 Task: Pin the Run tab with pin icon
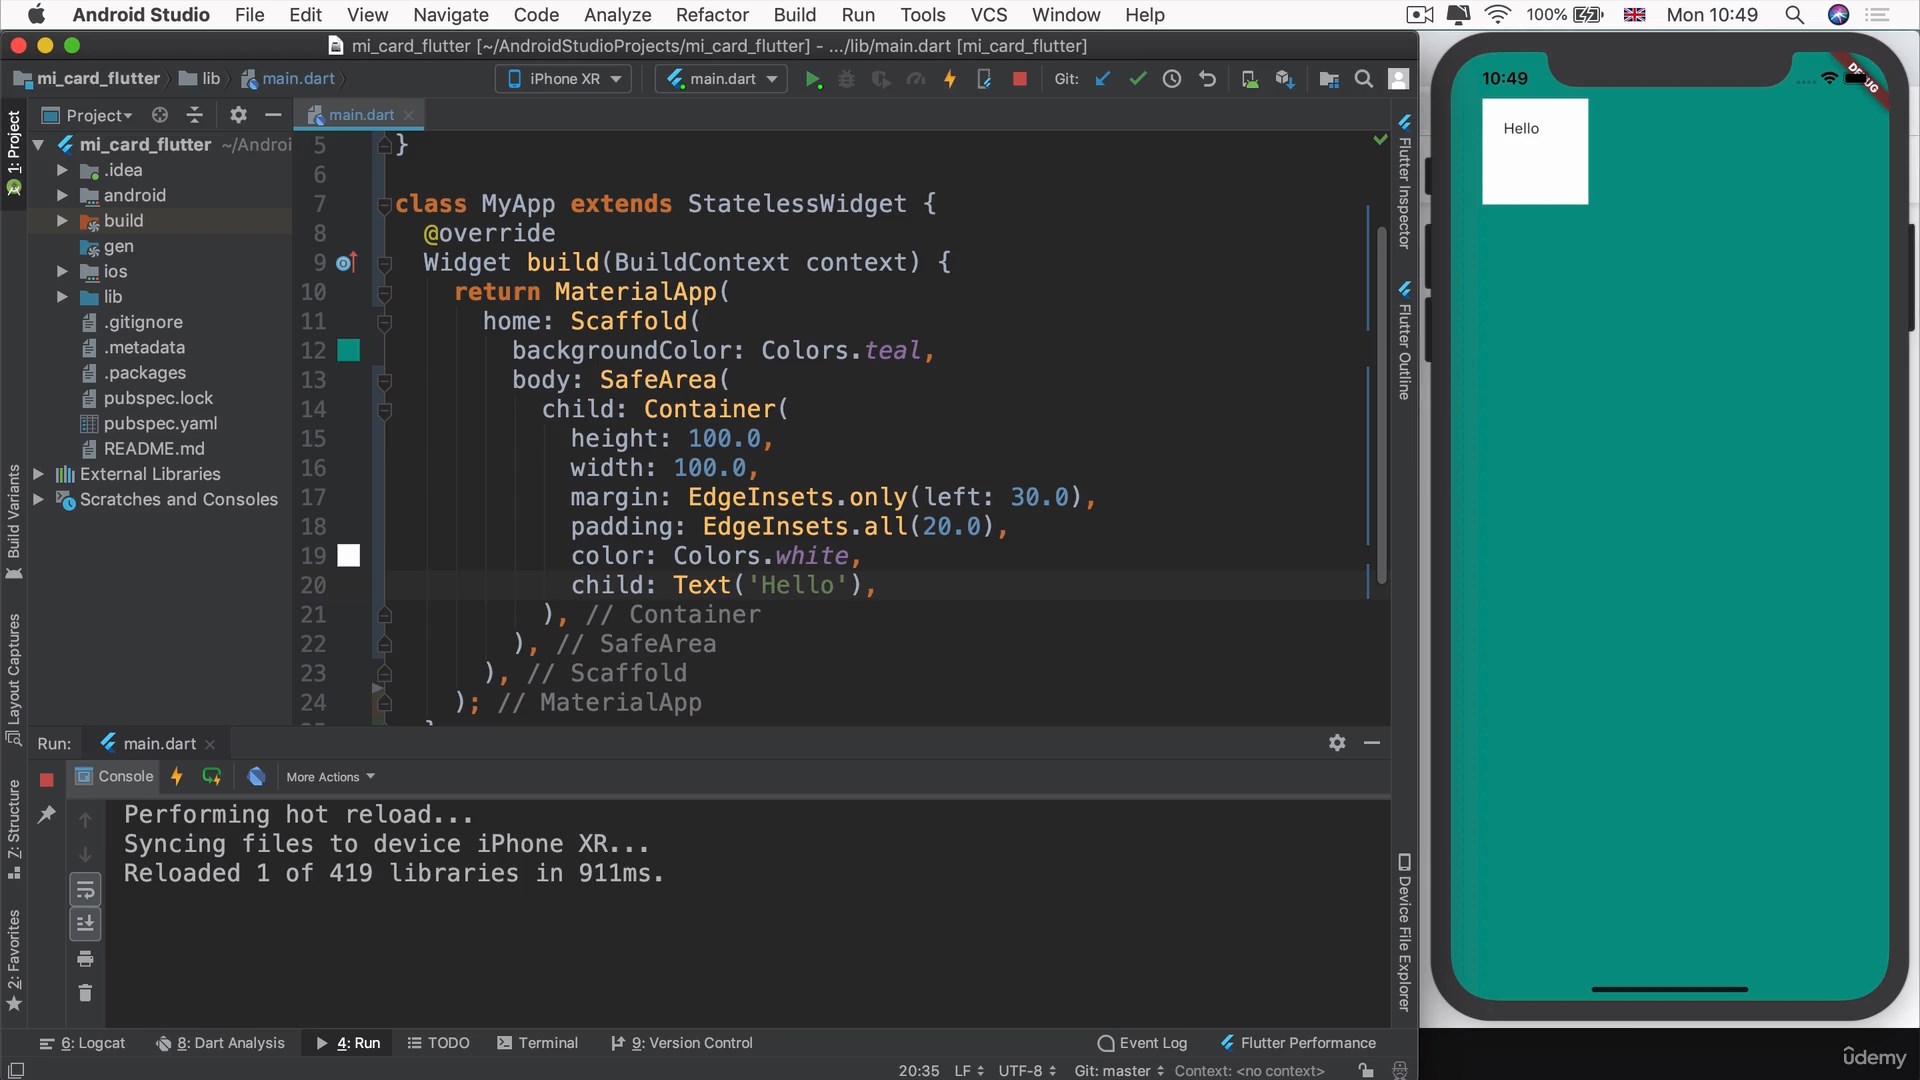[46, 815]
